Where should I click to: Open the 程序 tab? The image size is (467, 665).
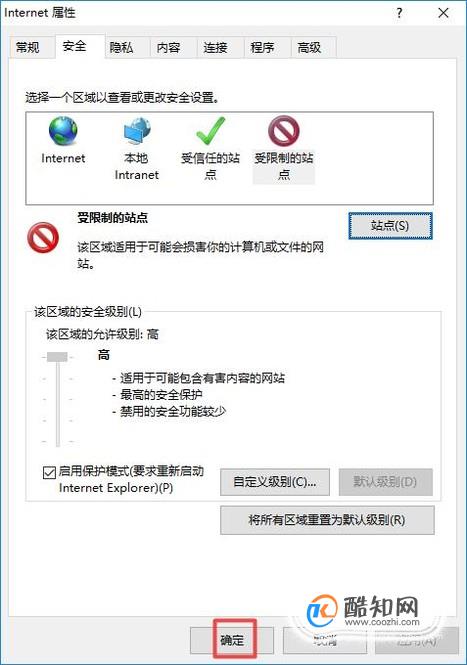tap(262, 47)
